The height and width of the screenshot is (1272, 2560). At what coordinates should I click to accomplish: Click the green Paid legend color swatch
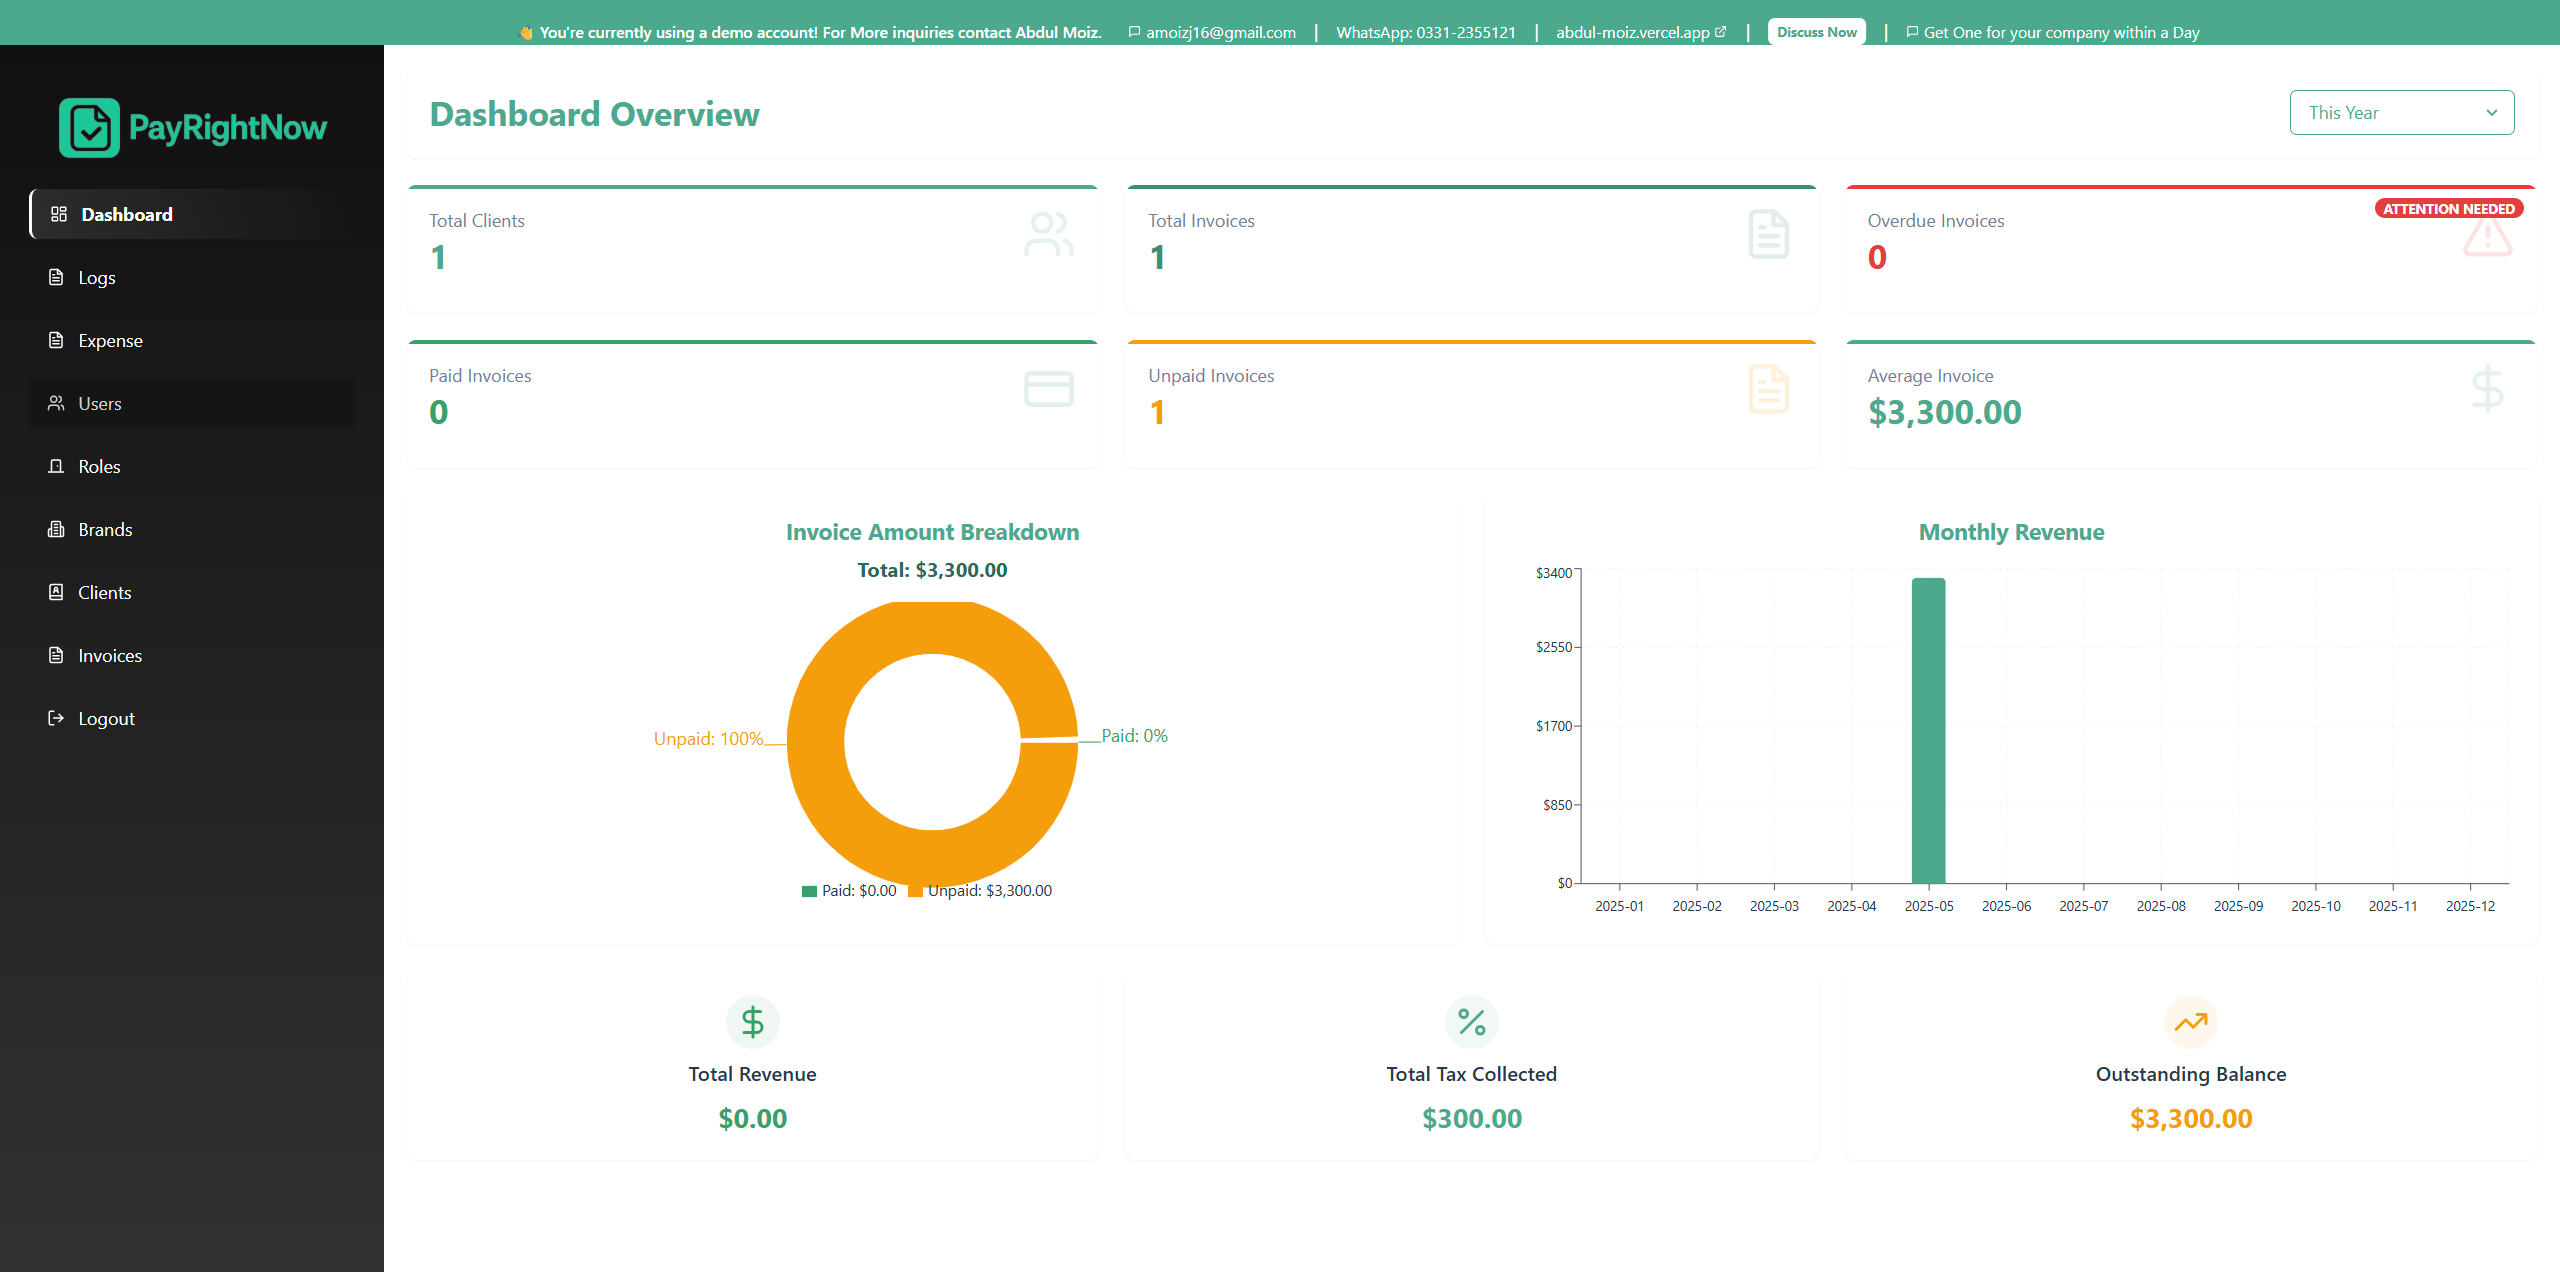[x=809, y=891]
